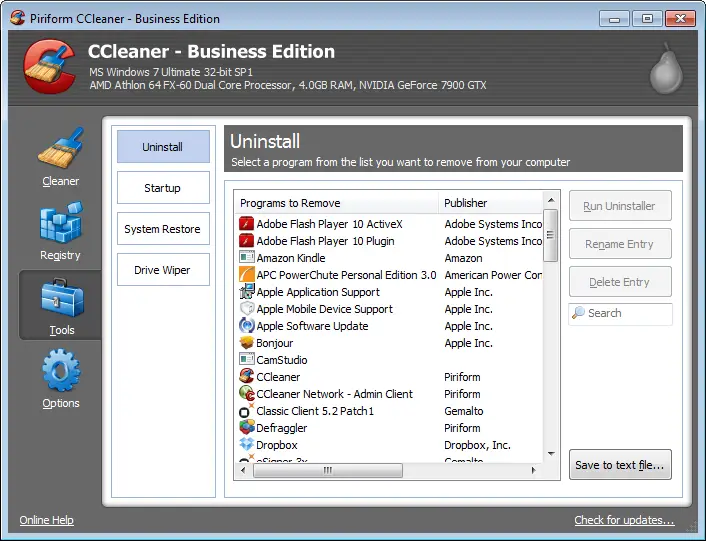706x541 pixels.
Task: Select Classic Client 5.2 Patch1 entry
Action: [x=389, y=410]
